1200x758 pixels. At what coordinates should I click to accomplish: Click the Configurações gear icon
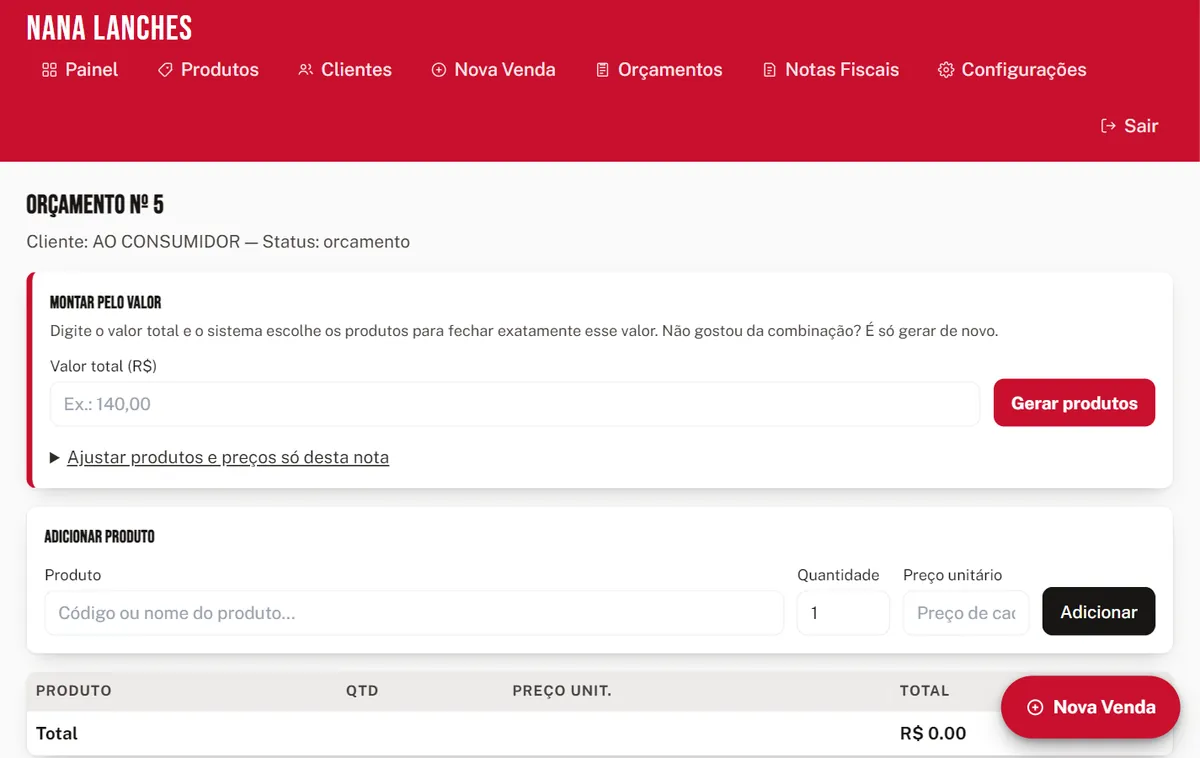point(945,70)
